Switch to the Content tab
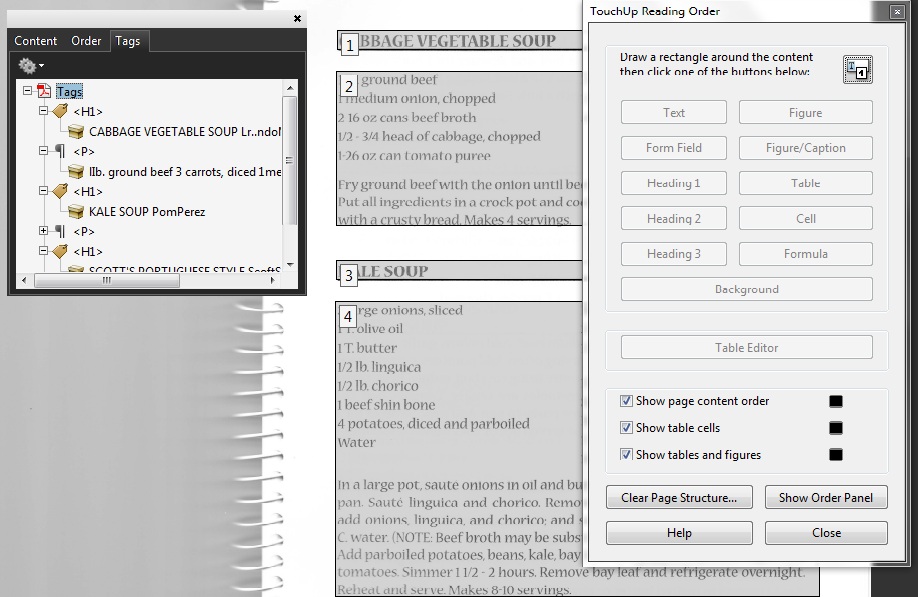Viewport: 918px width, 597px height. 35,41
